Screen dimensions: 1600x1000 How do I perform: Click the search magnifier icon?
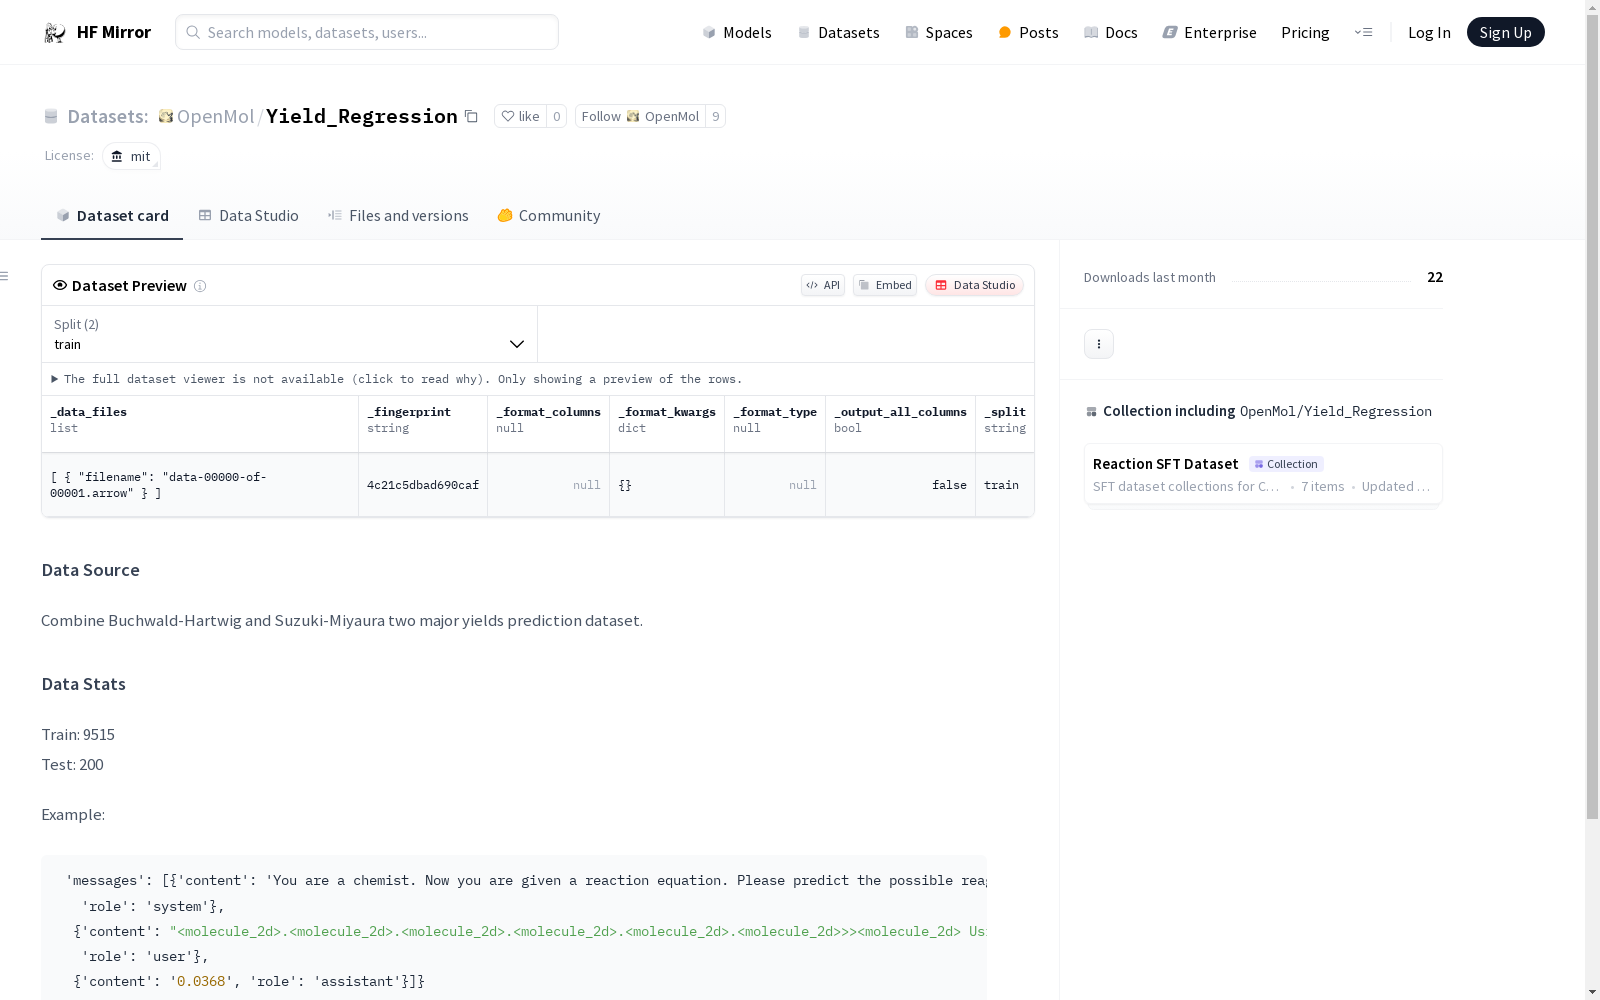pyautogui.click(x=193, y=32)
